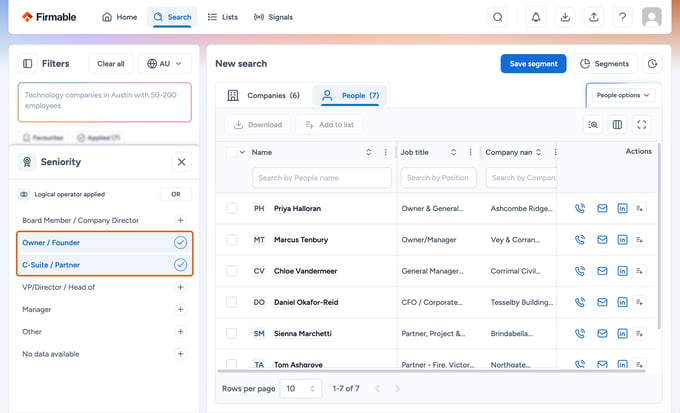Viewport: 680px width, 413px height.
Task: Open People options dropdown
Action: (623, 95)
